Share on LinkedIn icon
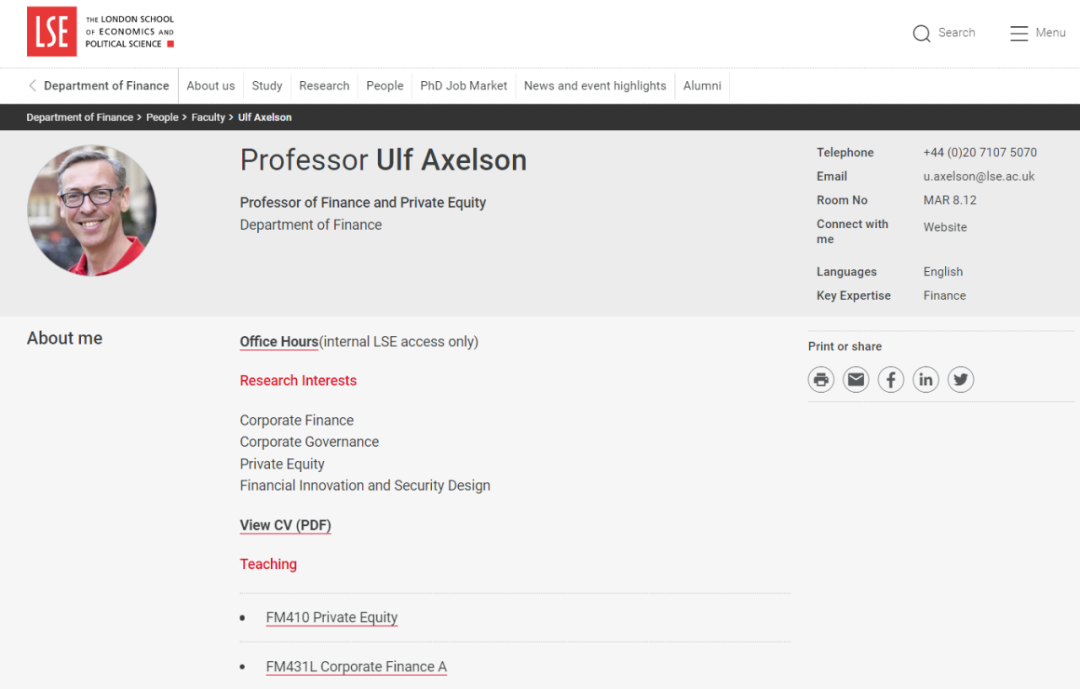This screenshot has height=689, width=1080. pos(926,380)
